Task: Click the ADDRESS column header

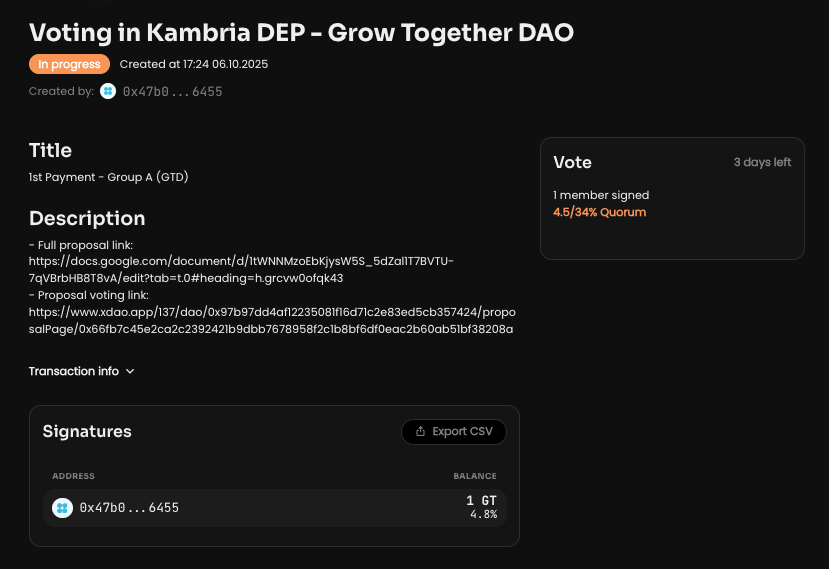Action: tap(74, 476)
